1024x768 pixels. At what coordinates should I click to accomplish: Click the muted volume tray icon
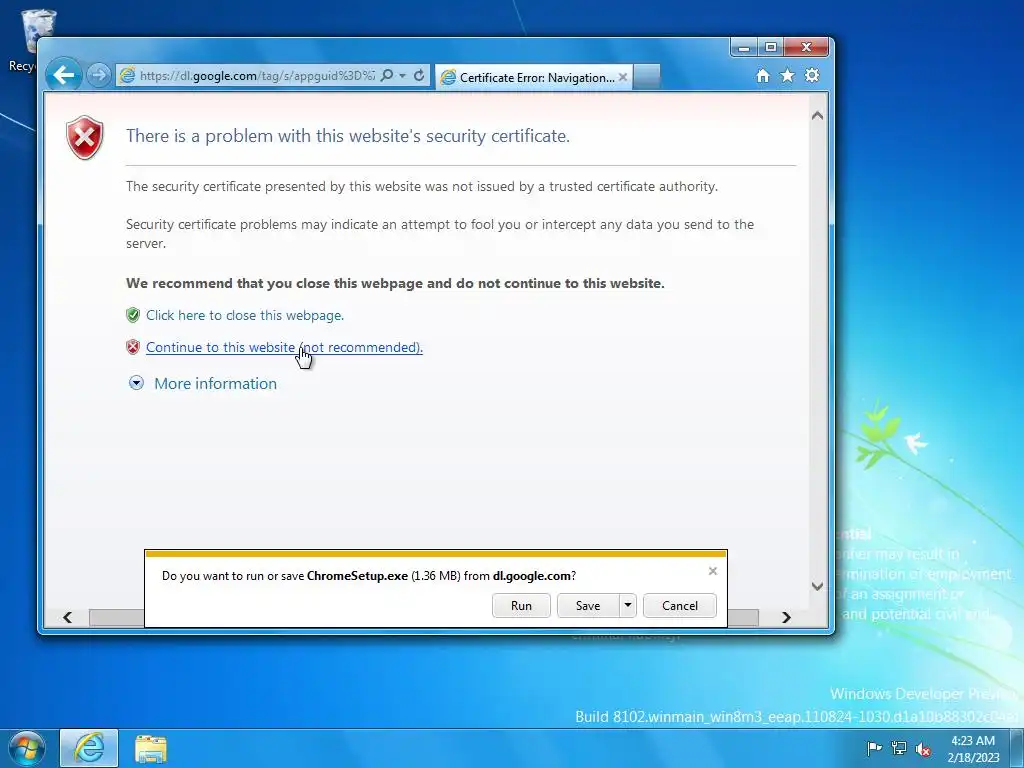click(x=923, y=748)
